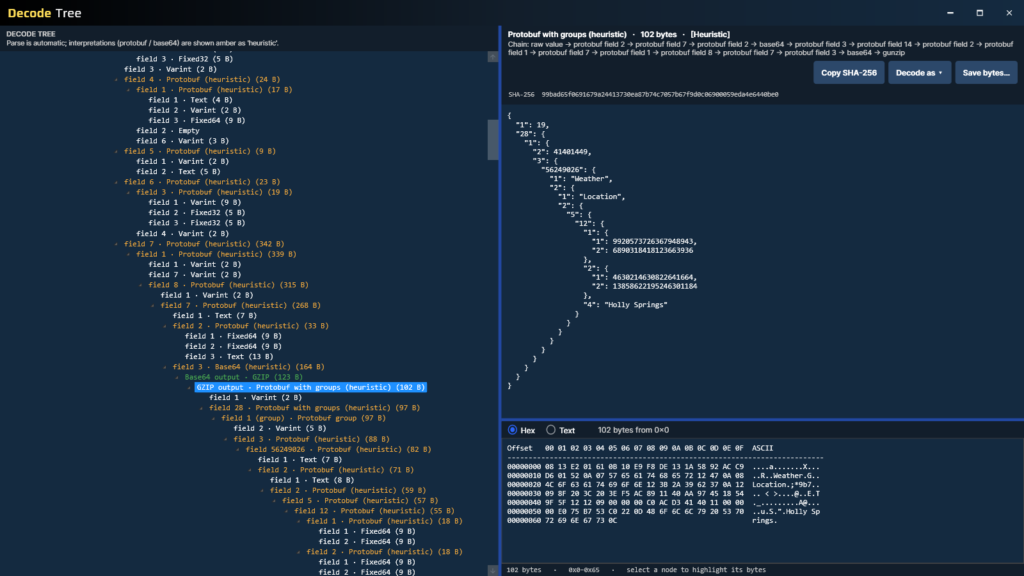Screen dimensions: 1024x576
Task: Click the Chain path description text
Action: point(760,48)
